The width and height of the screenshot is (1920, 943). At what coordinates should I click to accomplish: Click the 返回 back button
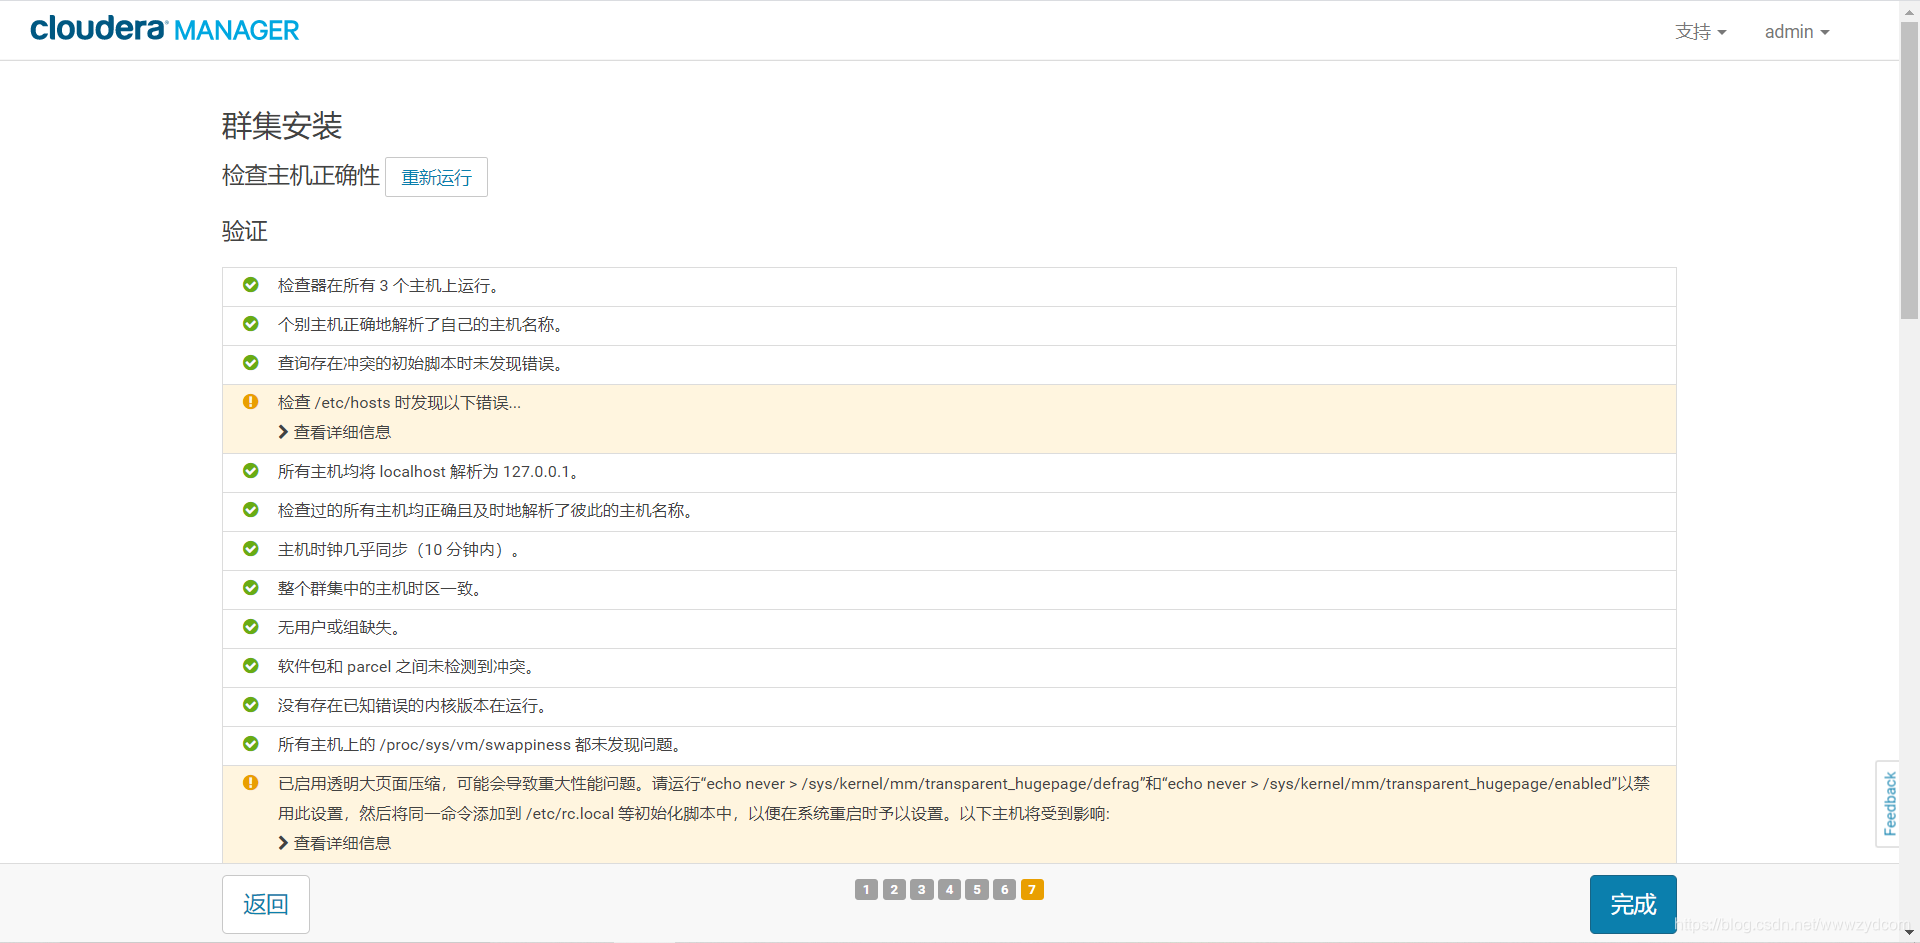click(x=266, y=904)
